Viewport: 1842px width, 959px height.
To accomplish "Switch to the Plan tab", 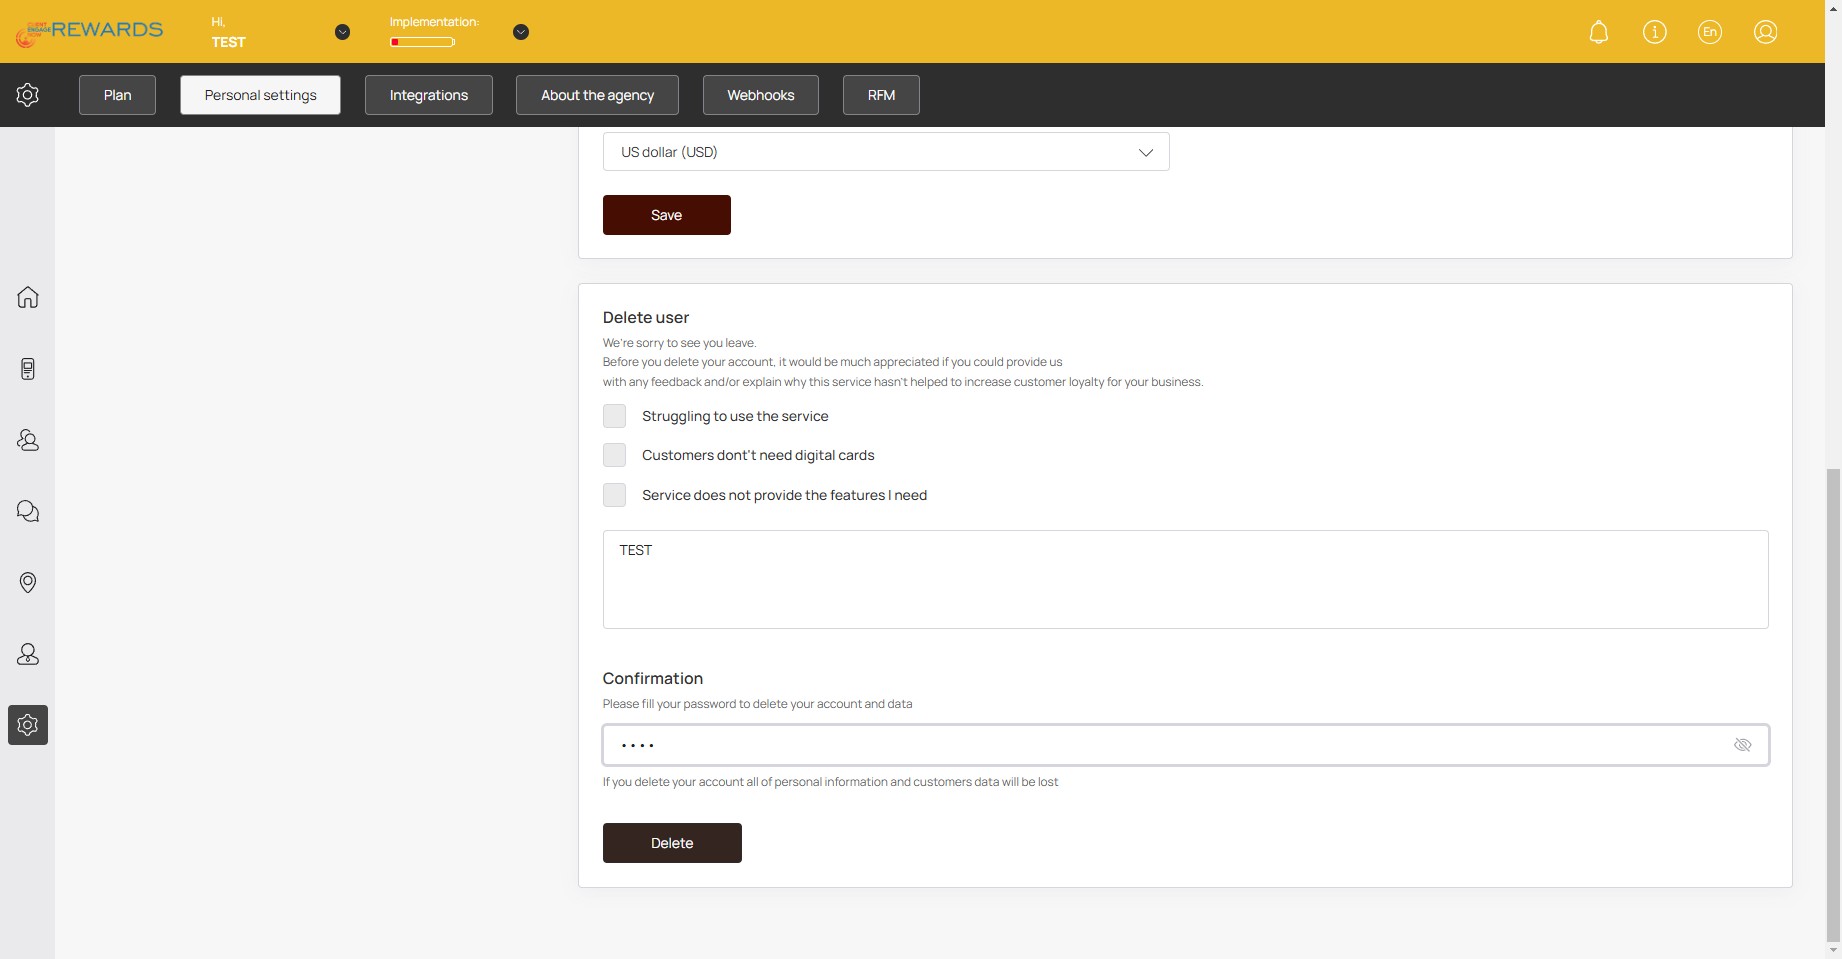I will [x=117, y=95].
